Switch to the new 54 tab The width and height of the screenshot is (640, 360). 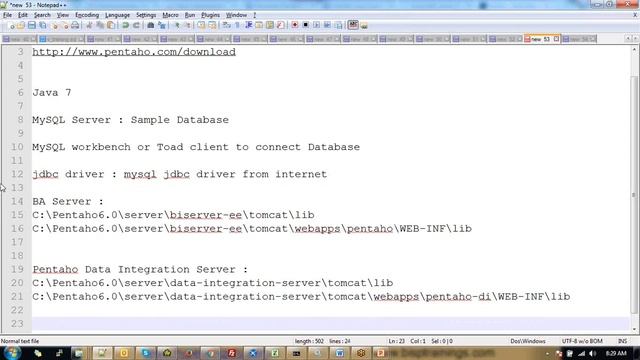coord(579,39)
